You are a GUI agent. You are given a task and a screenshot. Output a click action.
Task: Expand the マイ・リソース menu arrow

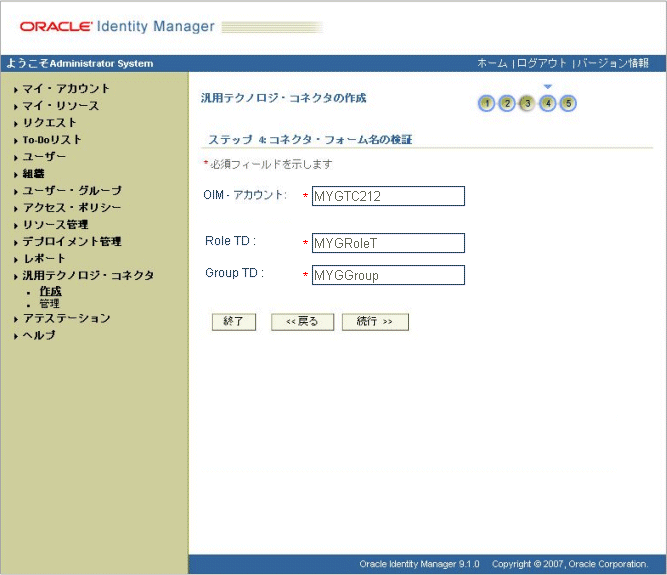[x=16, y=107]
